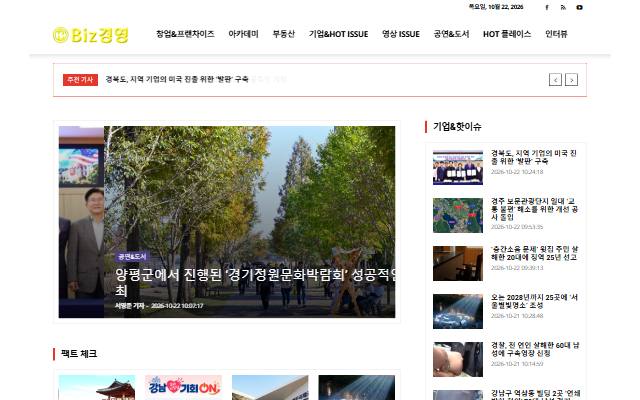The height and width of the screenshot is (400, 640).
Task: Open the HOT 플레이스 menu
Action: click(507, 34)
